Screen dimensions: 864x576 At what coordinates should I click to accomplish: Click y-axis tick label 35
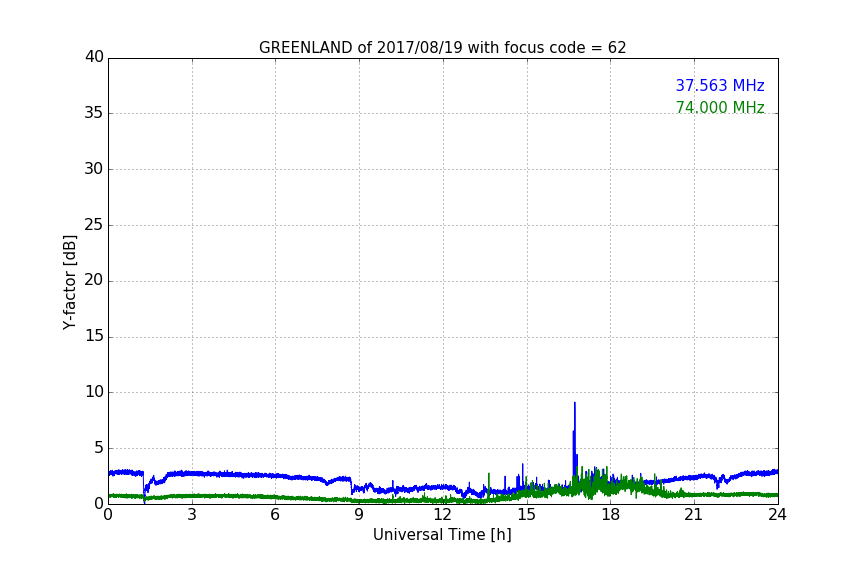tap(94, 113)
